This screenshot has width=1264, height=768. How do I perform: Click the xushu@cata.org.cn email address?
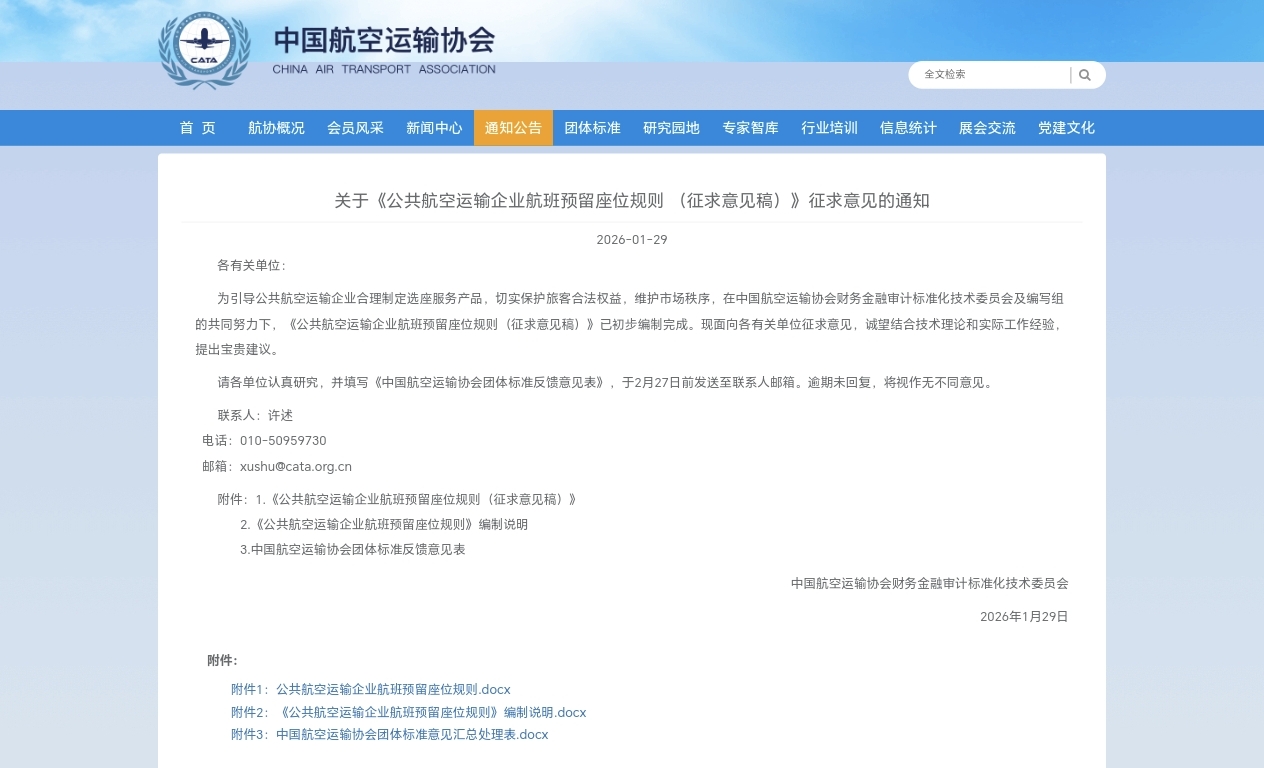(x=295, y=467)
